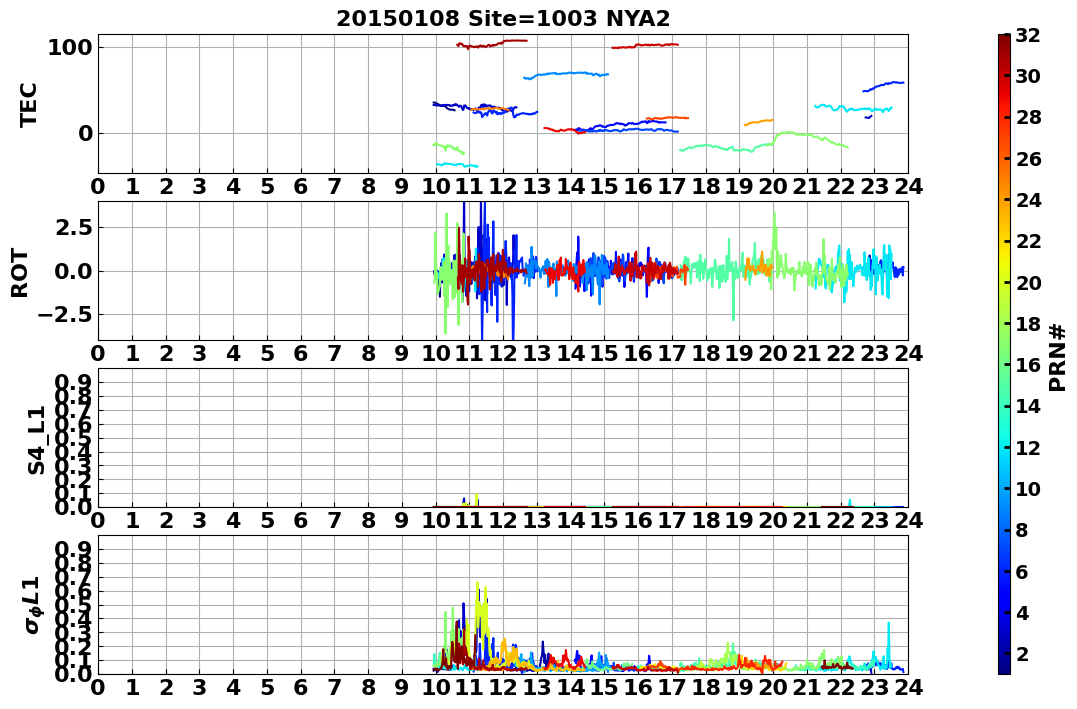
Task: Select colorbar tick label 12
Action: (1028, 447)
